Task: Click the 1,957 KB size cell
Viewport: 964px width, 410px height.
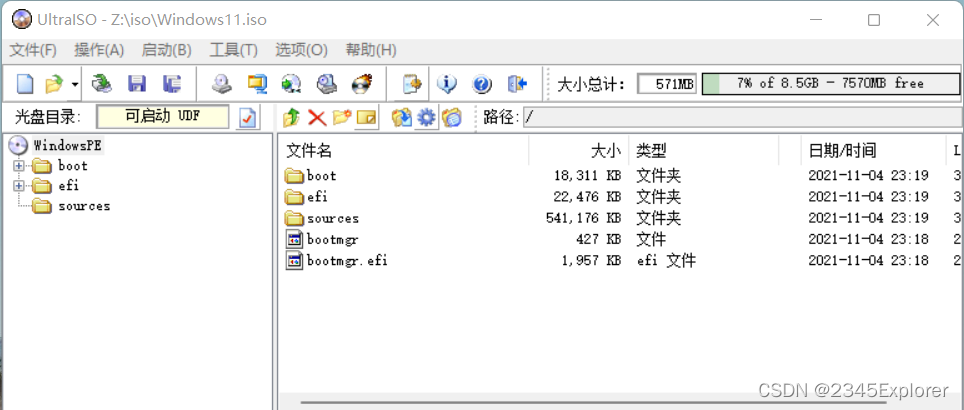Action: coord(591,261)
